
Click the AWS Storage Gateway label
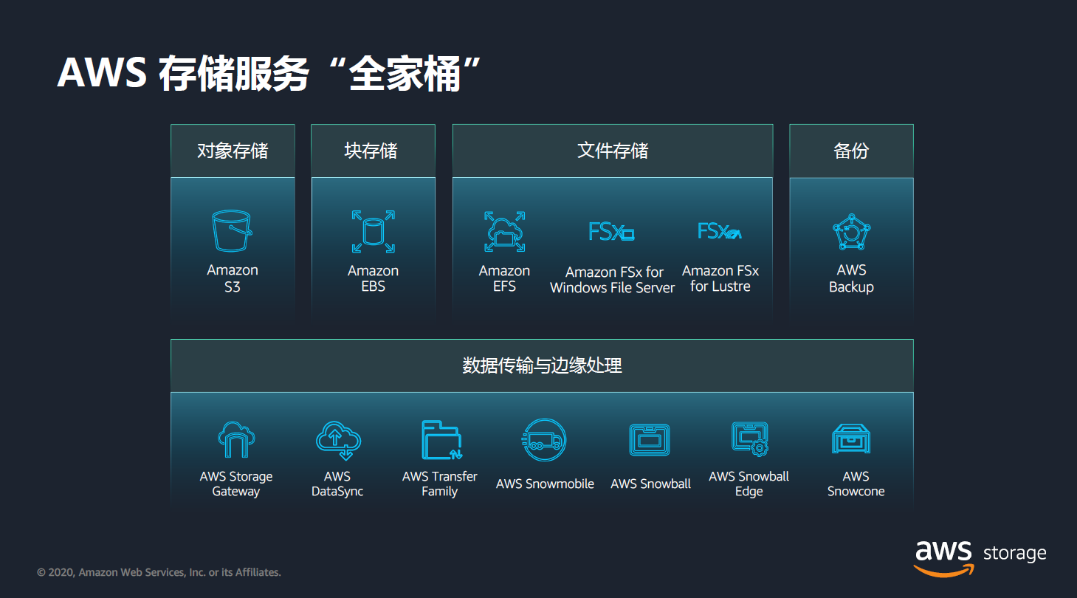pyautogui.click(x=236, y=483)
